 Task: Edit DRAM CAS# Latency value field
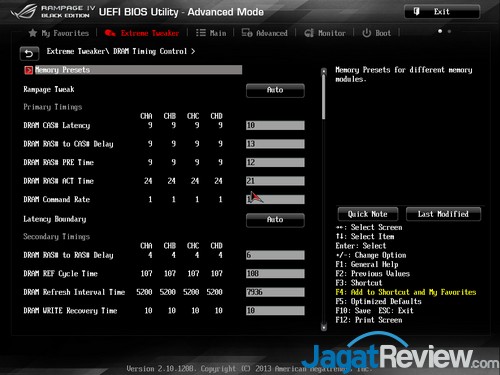(275, 125)
